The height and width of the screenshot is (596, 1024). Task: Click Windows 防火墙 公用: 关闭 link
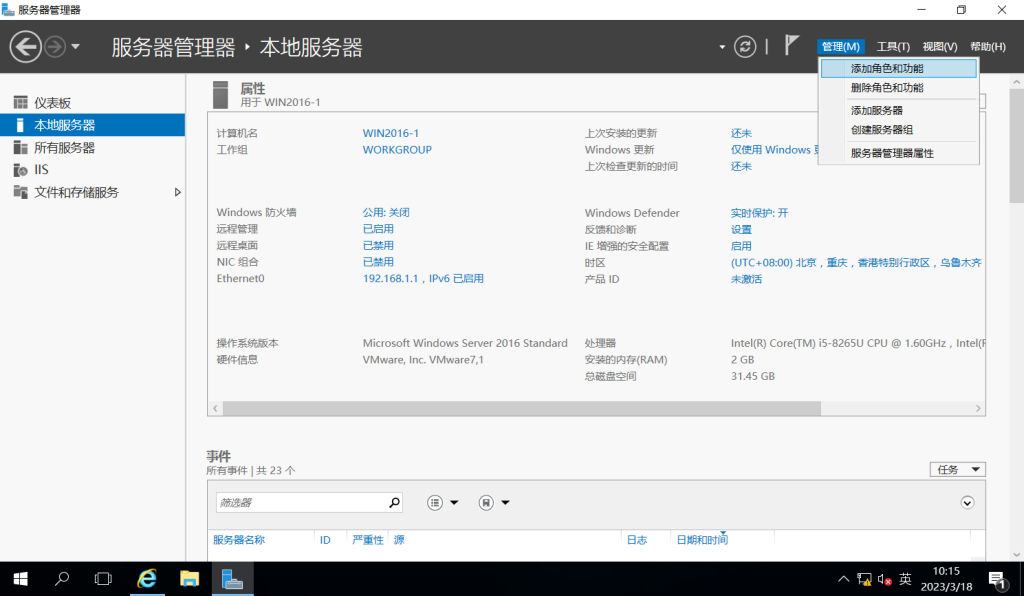(x=386, y=212)
